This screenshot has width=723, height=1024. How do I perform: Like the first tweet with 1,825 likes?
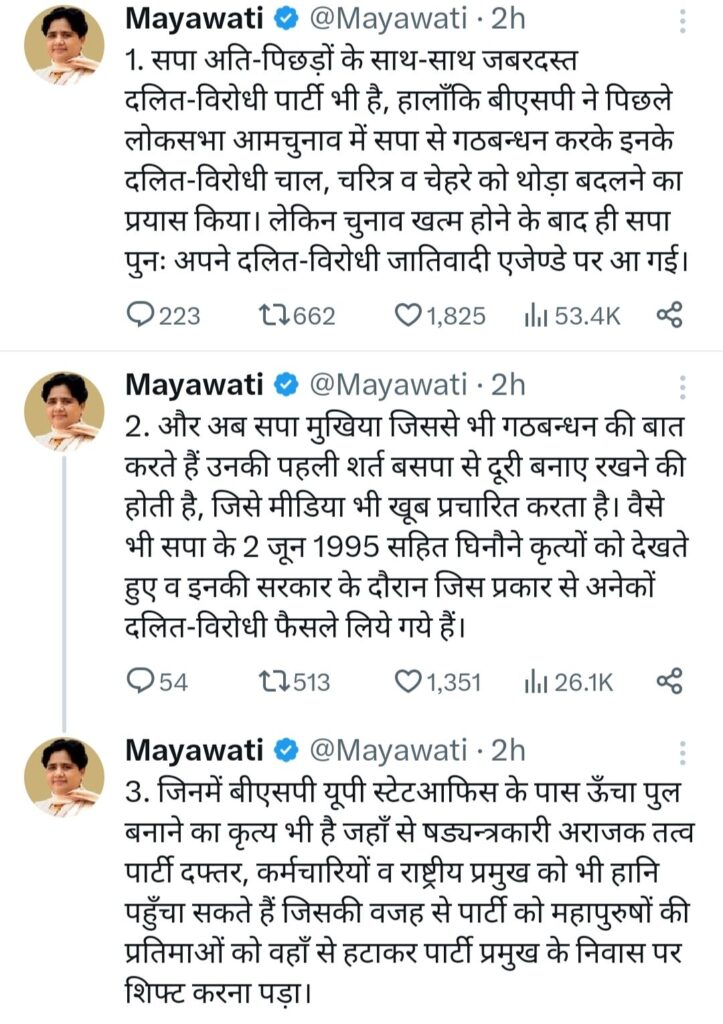click(407, 316)
